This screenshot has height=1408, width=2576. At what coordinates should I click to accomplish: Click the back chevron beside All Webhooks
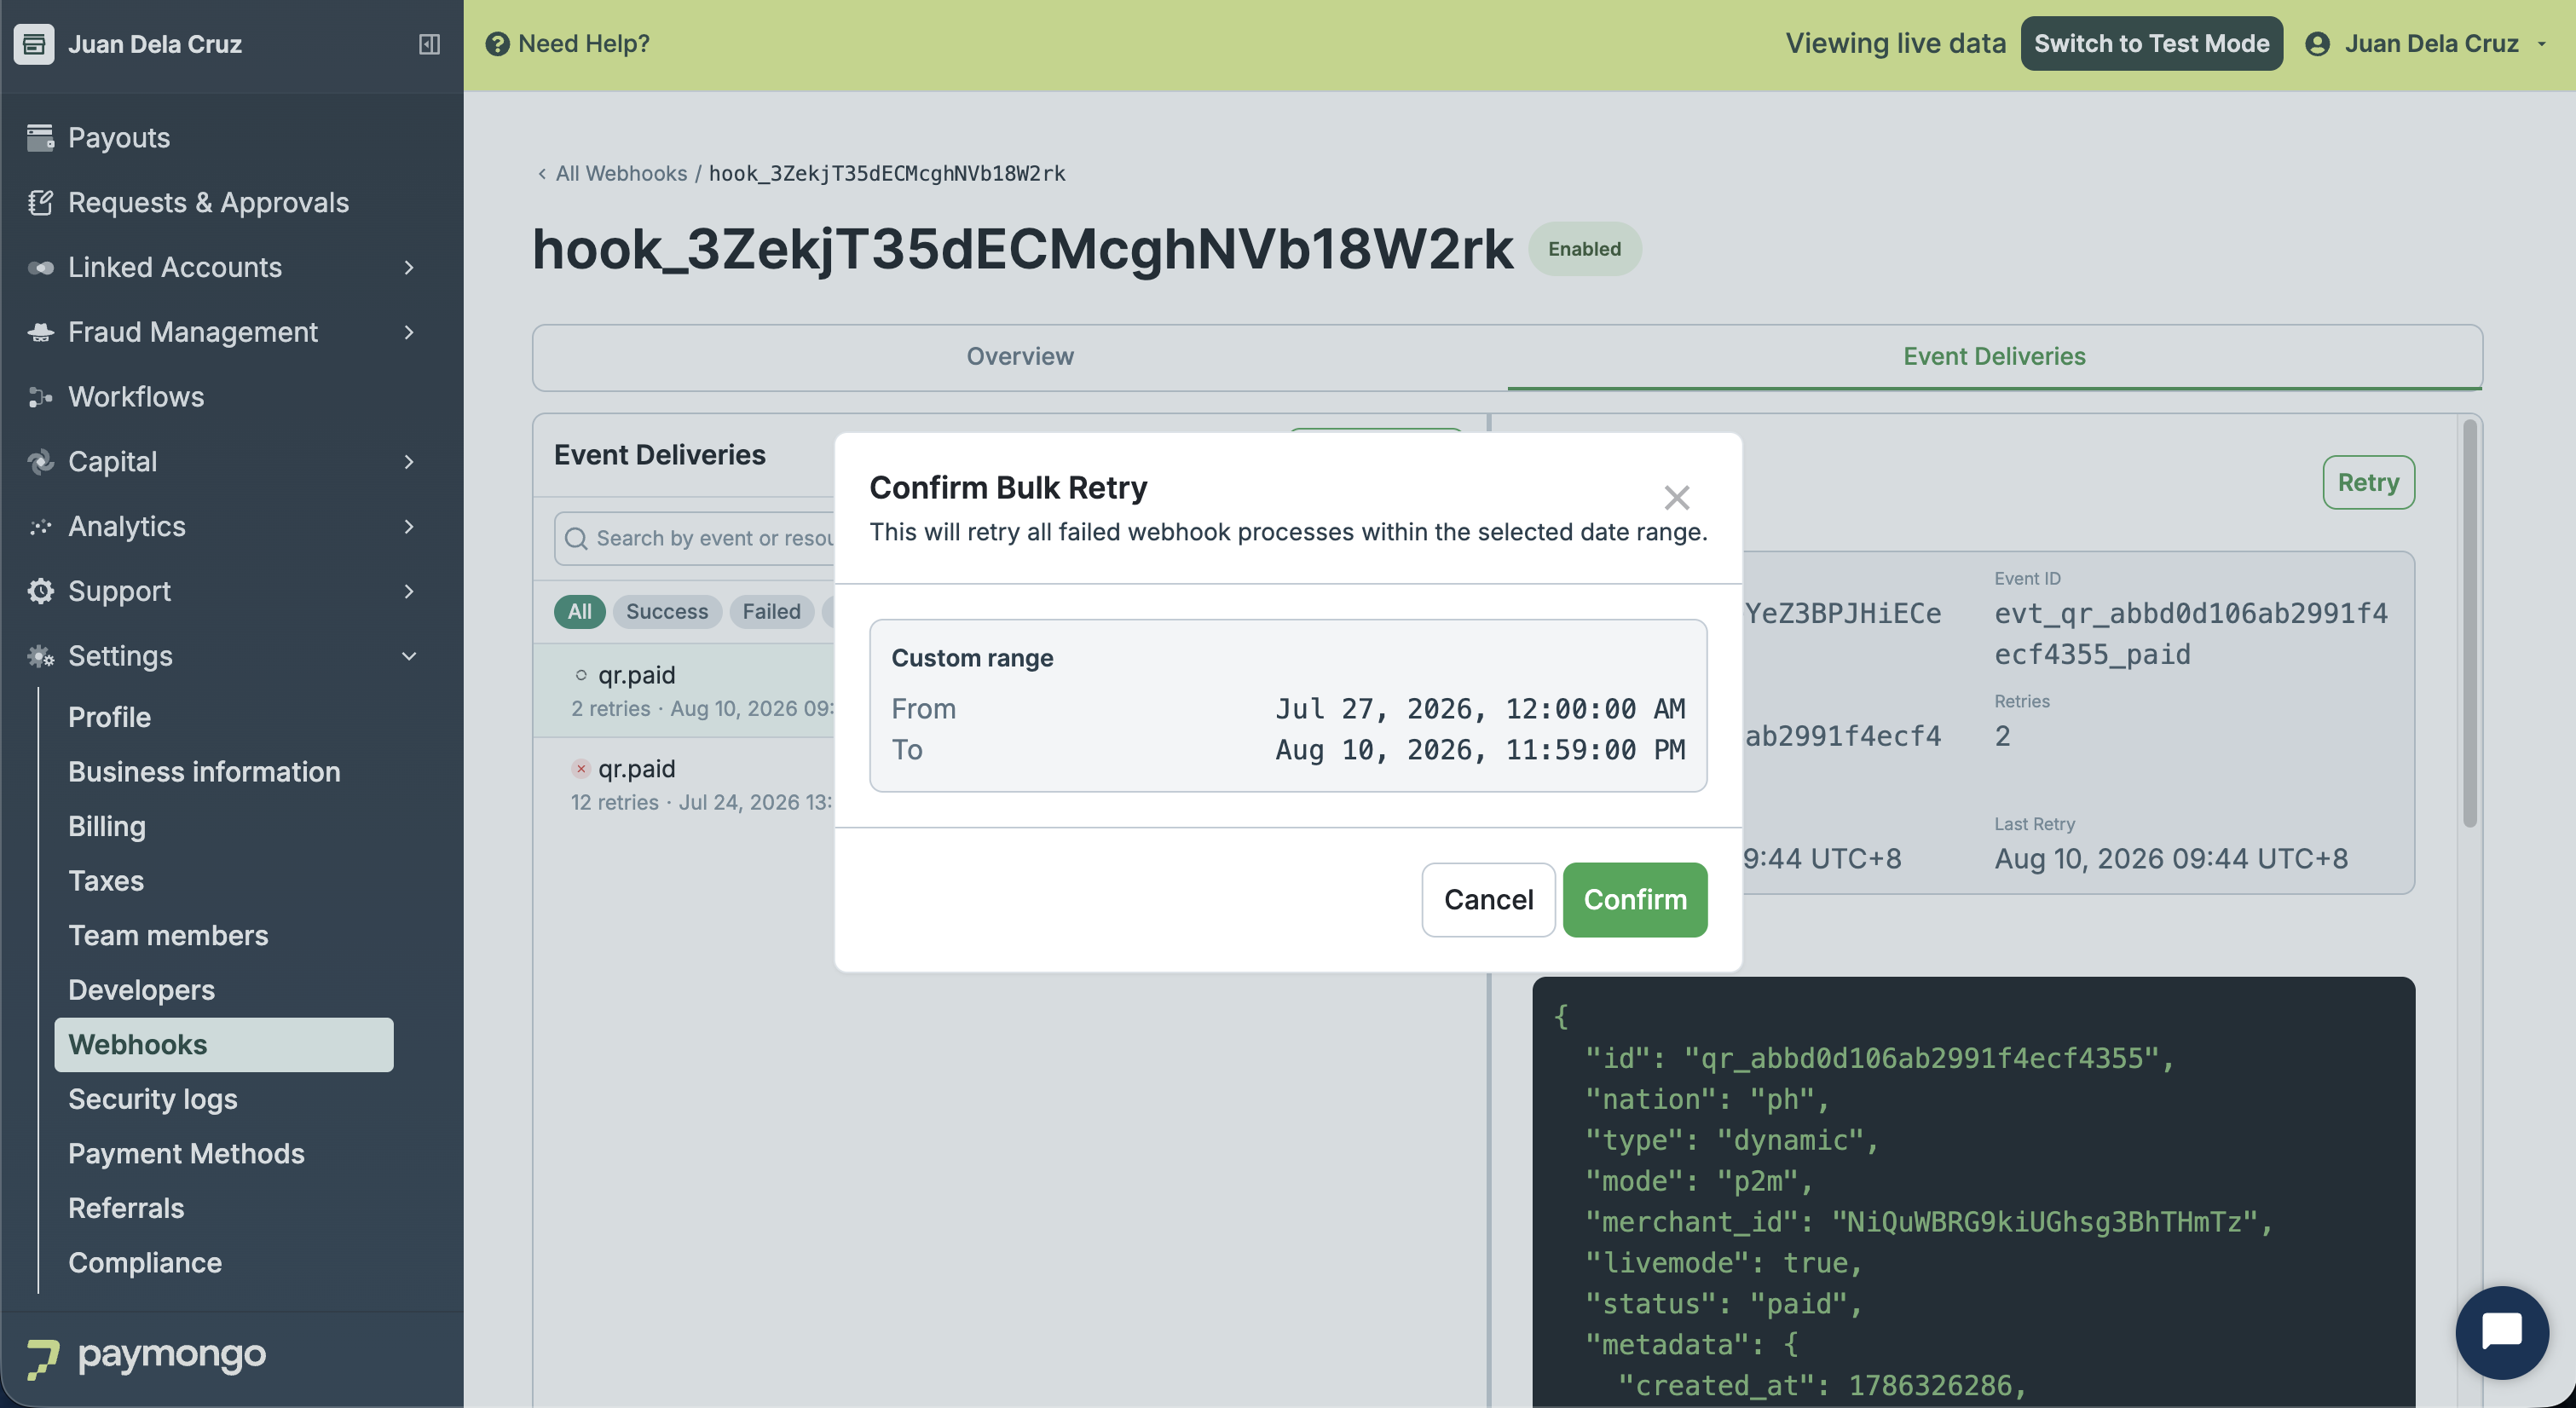[x=542, y=174]
